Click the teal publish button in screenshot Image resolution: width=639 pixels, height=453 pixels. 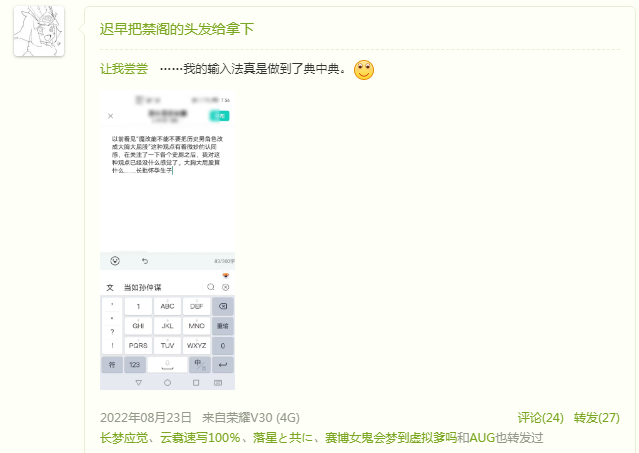click(x=219, y=116)
